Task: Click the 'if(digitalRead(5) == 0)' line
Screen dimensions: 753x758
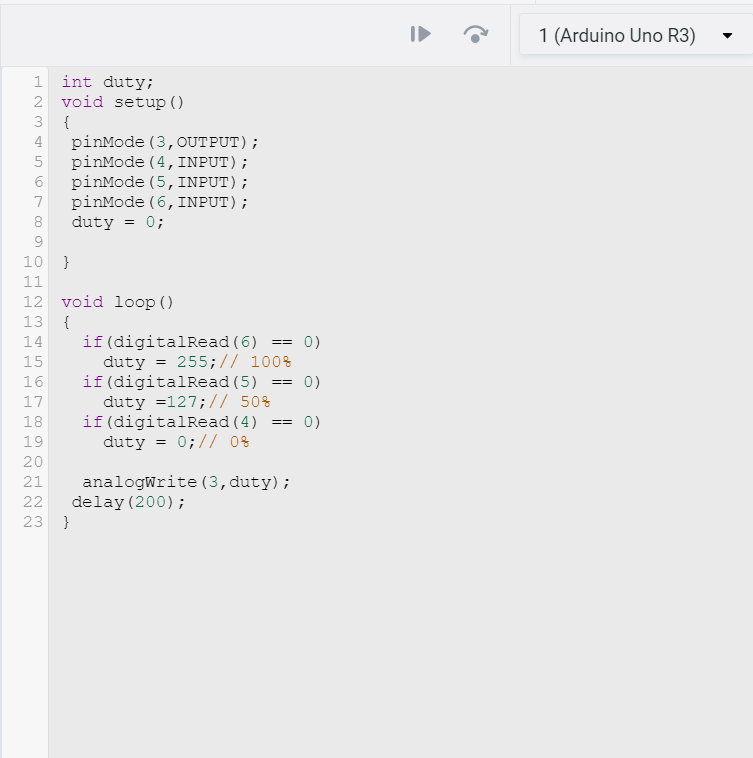Action: (x=202, y=382)
